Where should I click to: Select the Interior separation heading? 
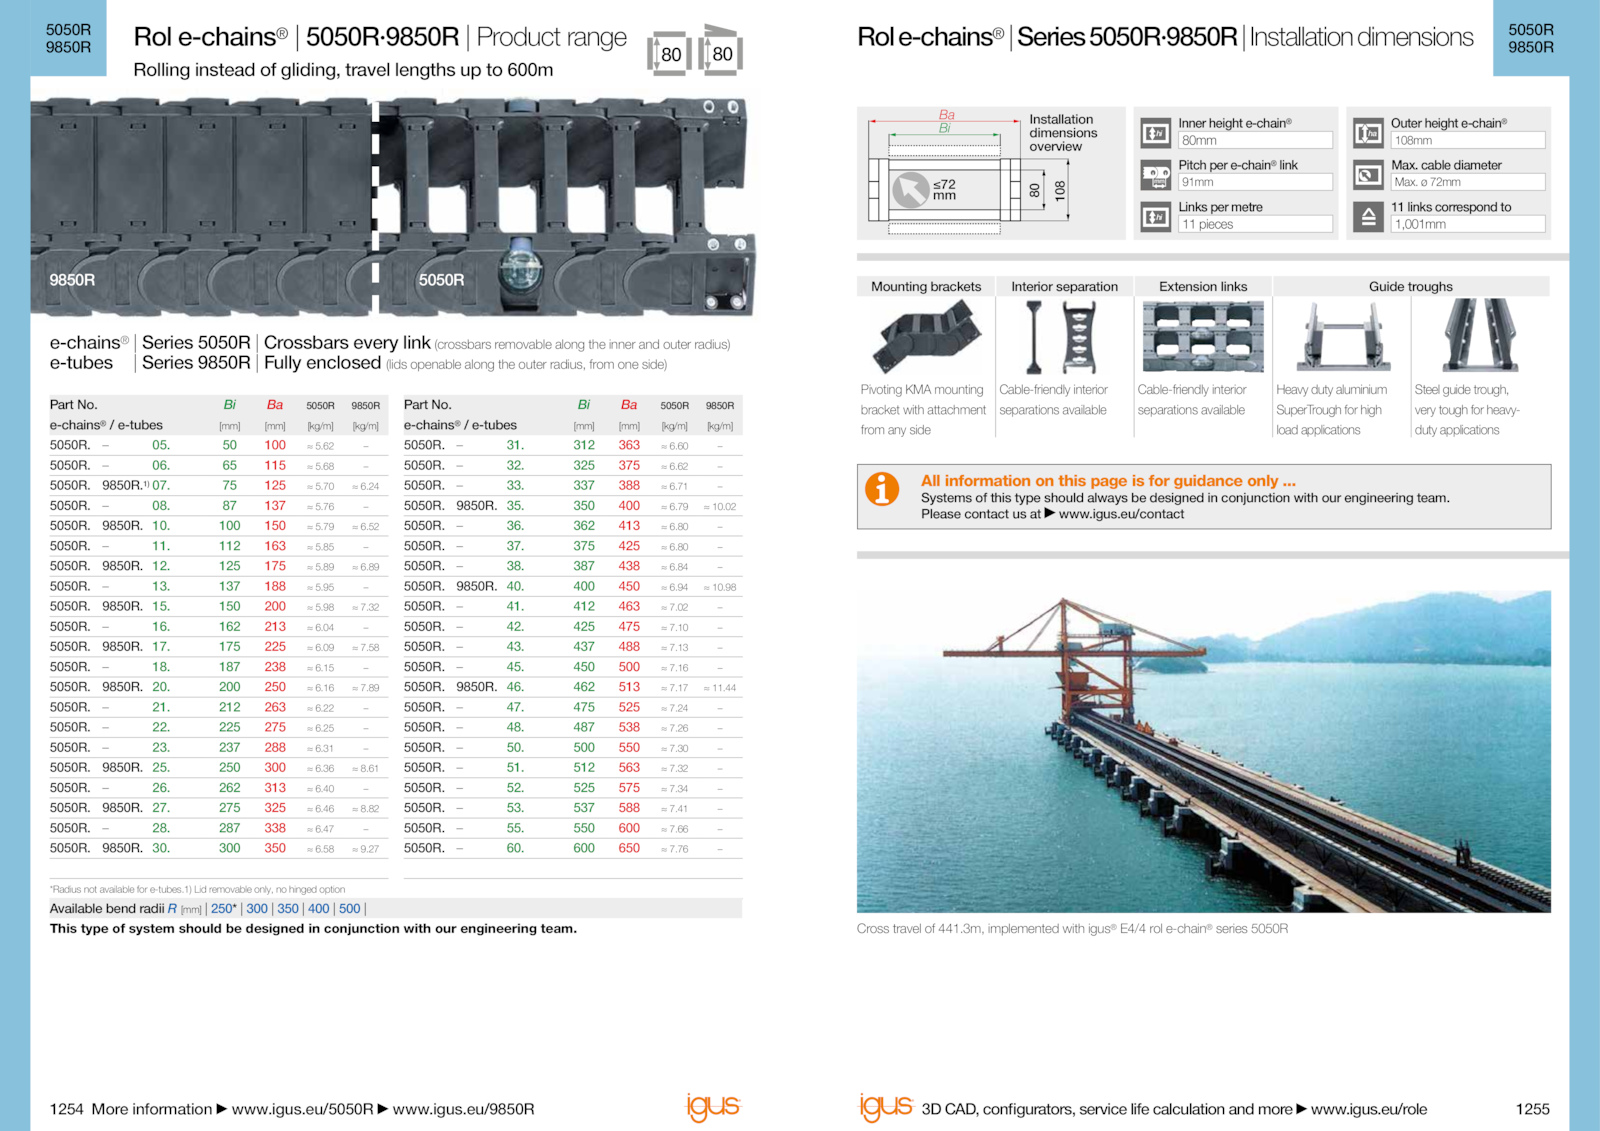pyautogui.click(x=1064, y=286)
